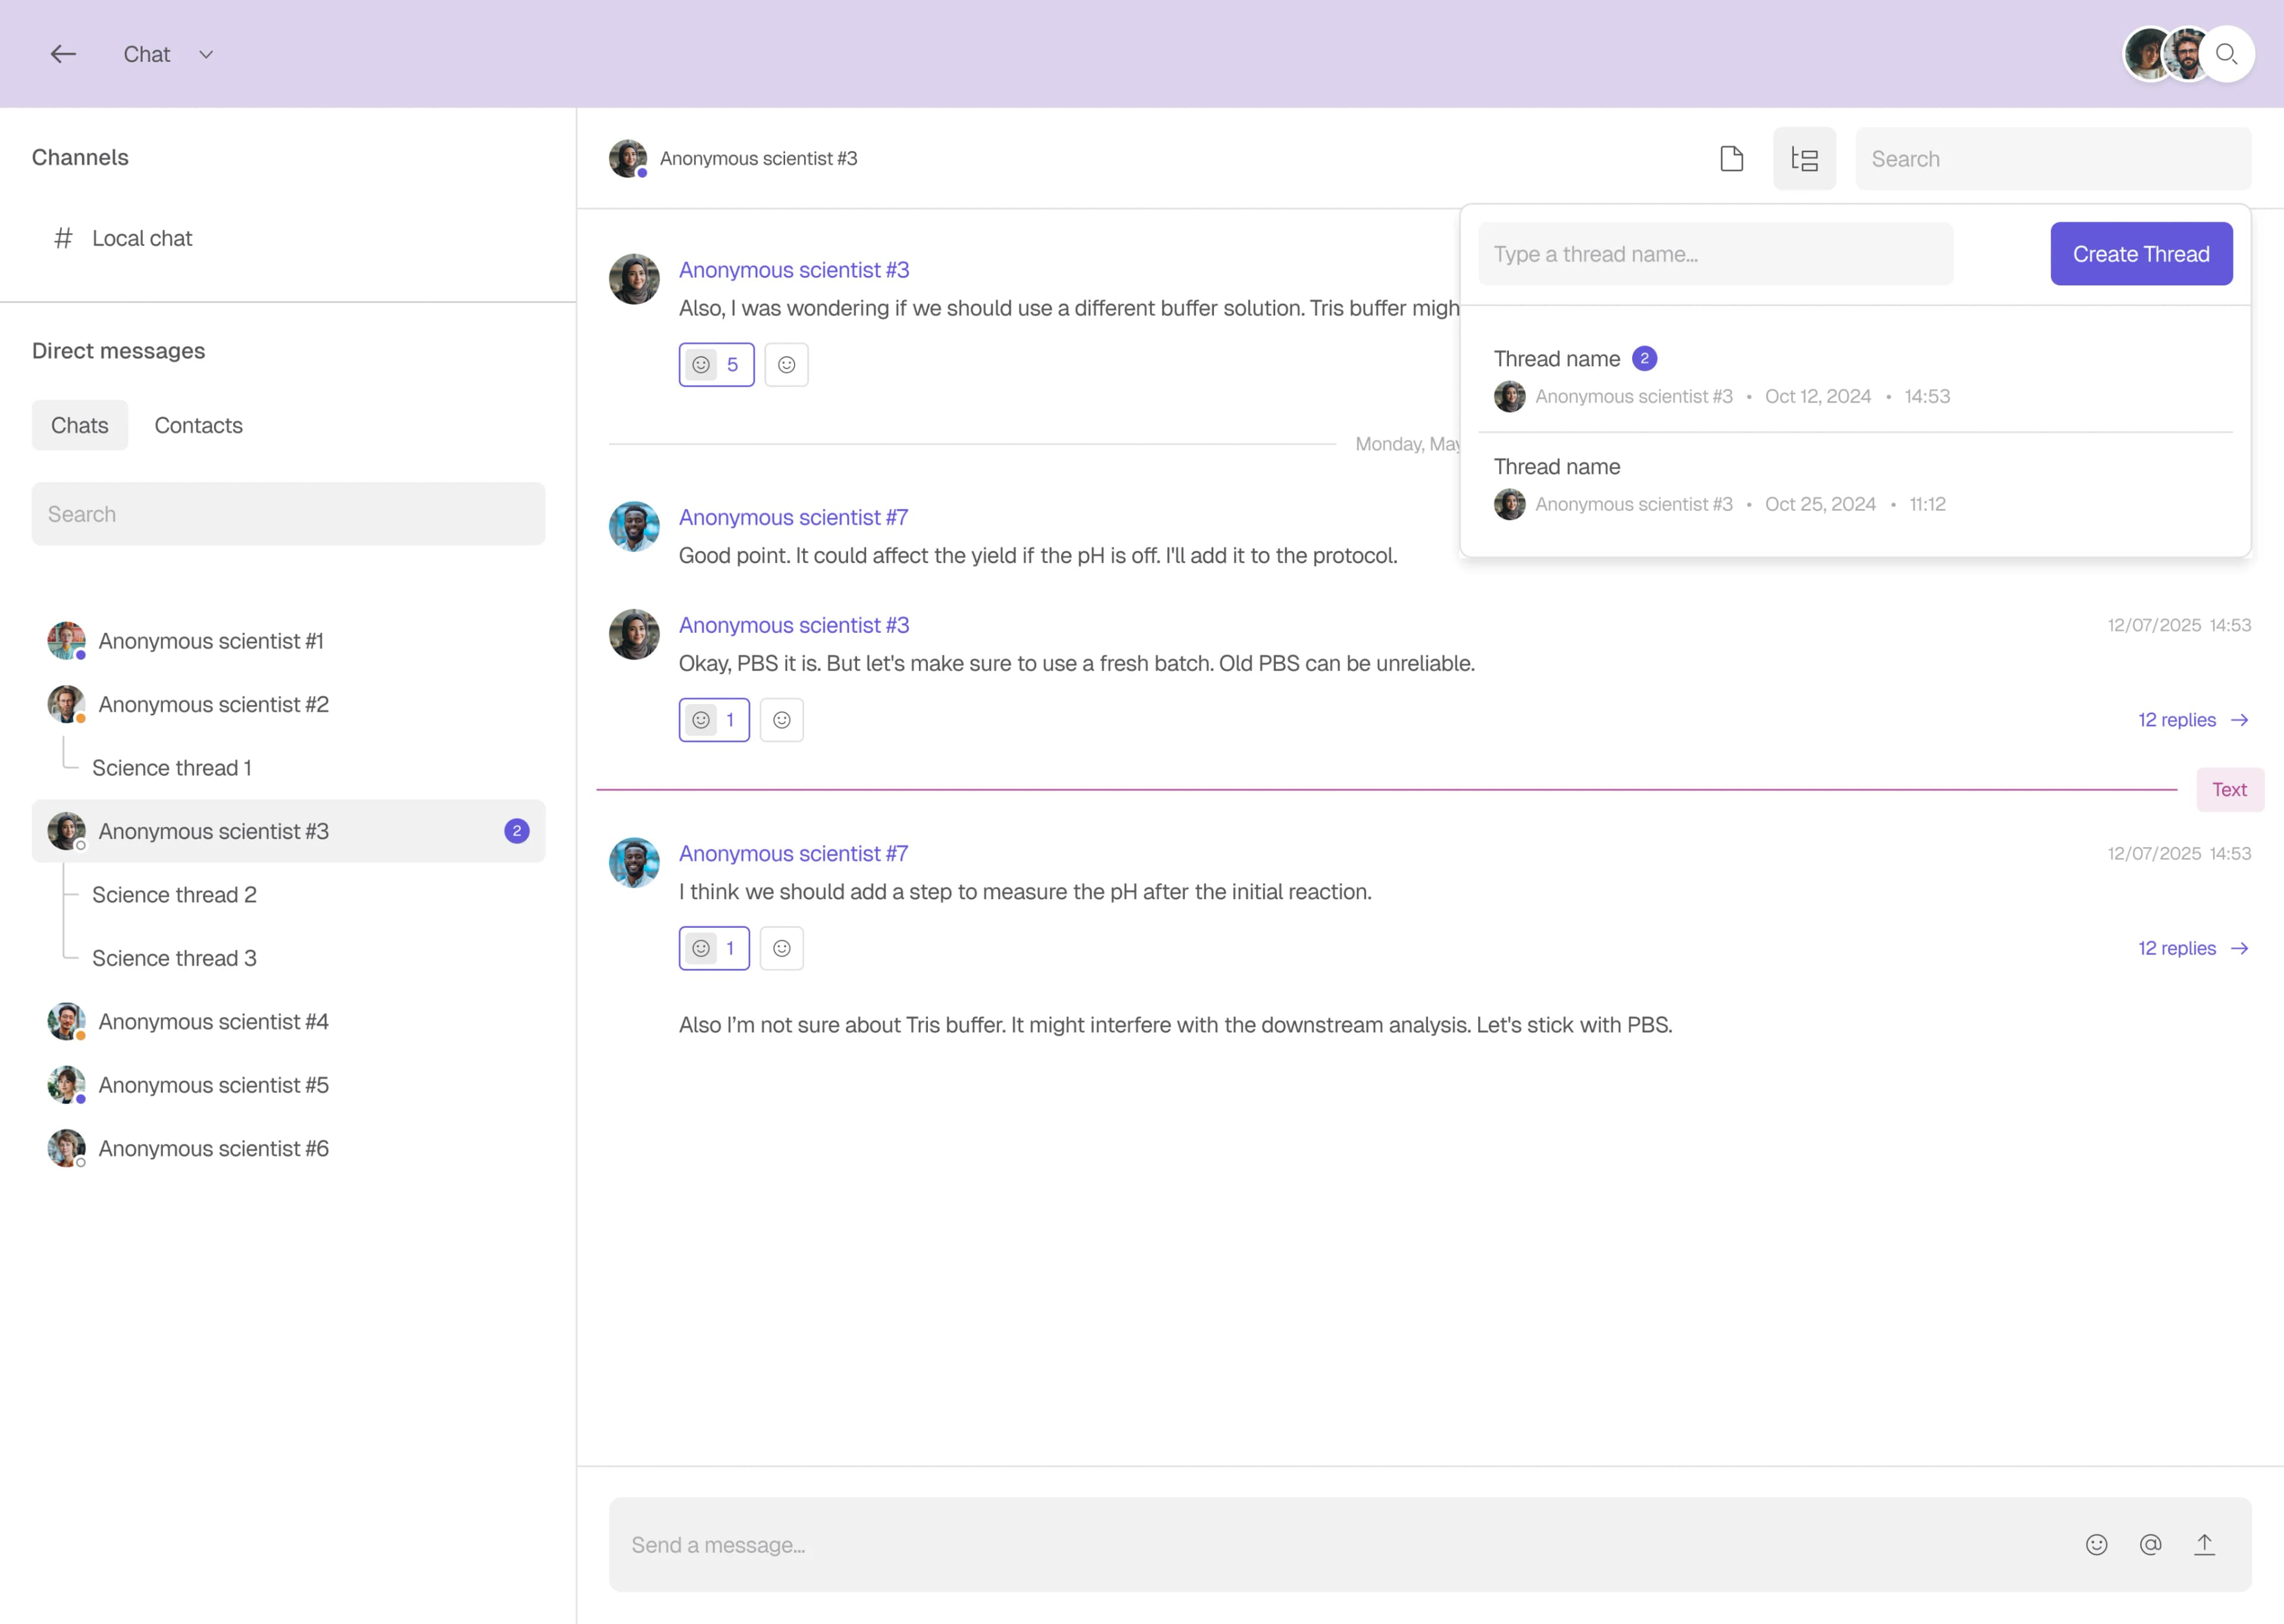
Task: Switch to the Chats tab
Action: point(80,425)
